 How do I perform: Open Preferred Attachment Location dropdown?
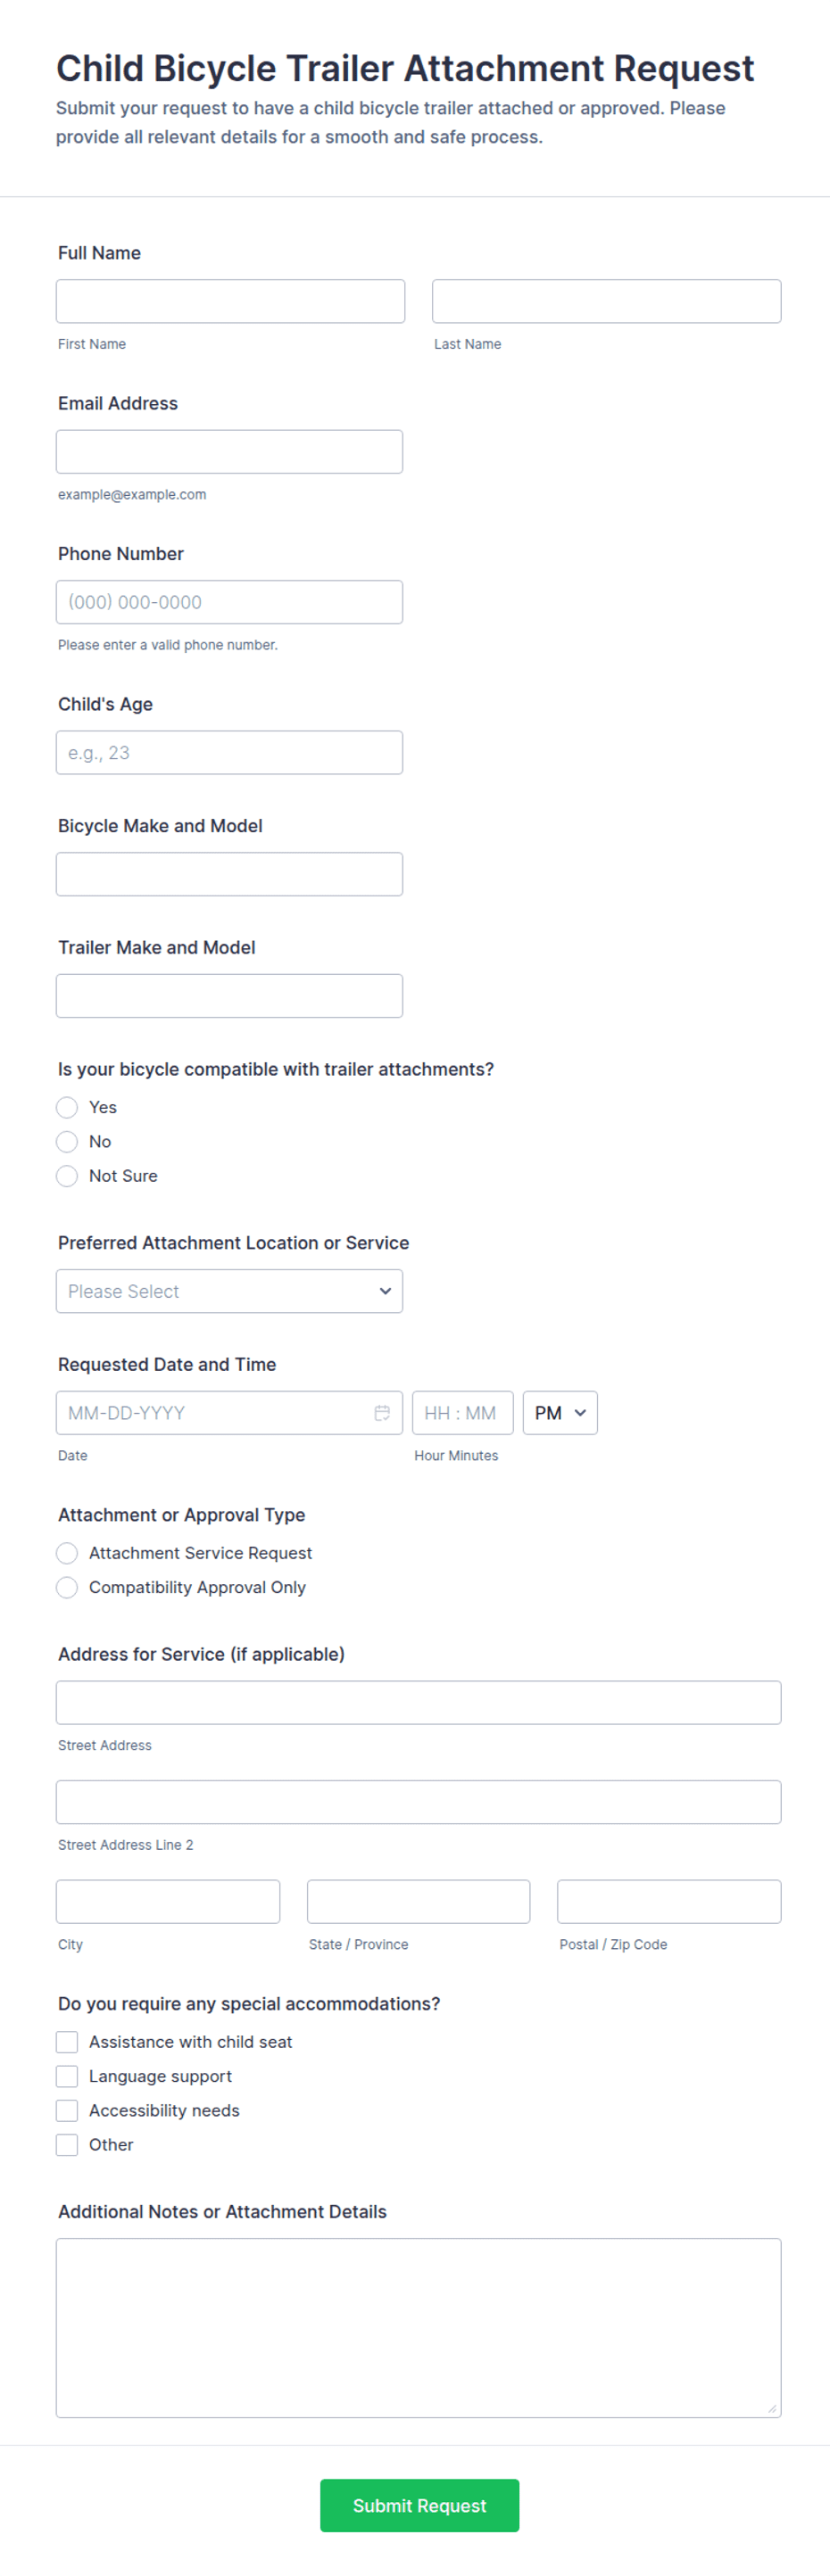[229, 1291]
